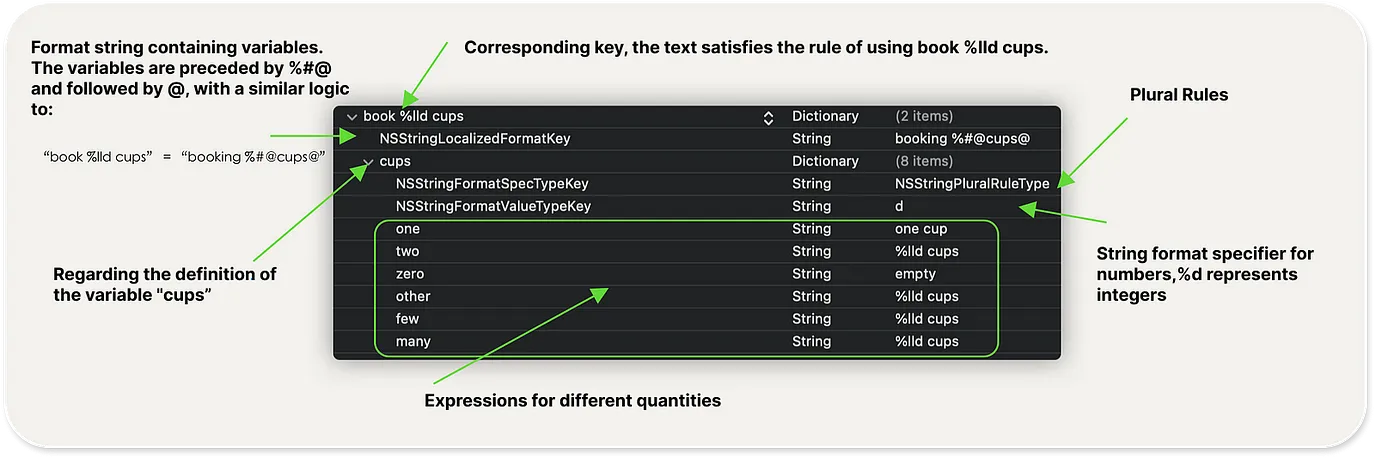Select the NSStringFormatSpecTypeKey key
This screenshot has width=1400, height=458.
(x=492, y=184)
